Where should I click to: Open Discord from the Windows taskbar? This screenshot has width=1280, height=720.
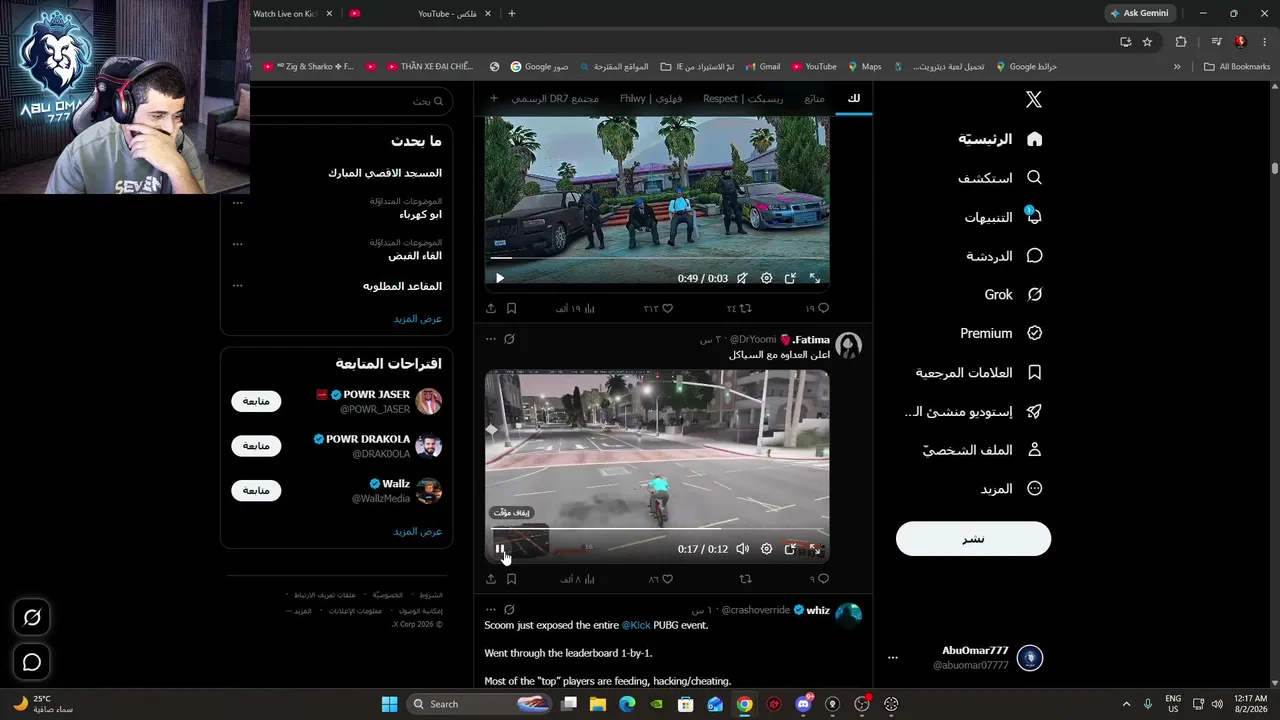click(x=803, y=704)
